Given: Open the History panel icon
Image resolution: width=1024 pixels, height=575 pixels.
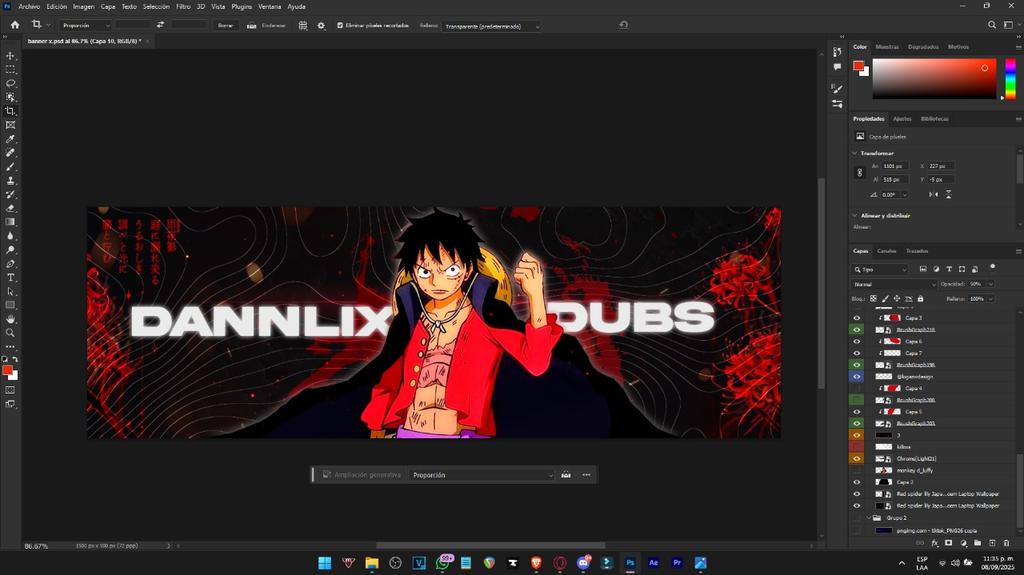Looking at the screenshot, I should click(x=837, y=52).
